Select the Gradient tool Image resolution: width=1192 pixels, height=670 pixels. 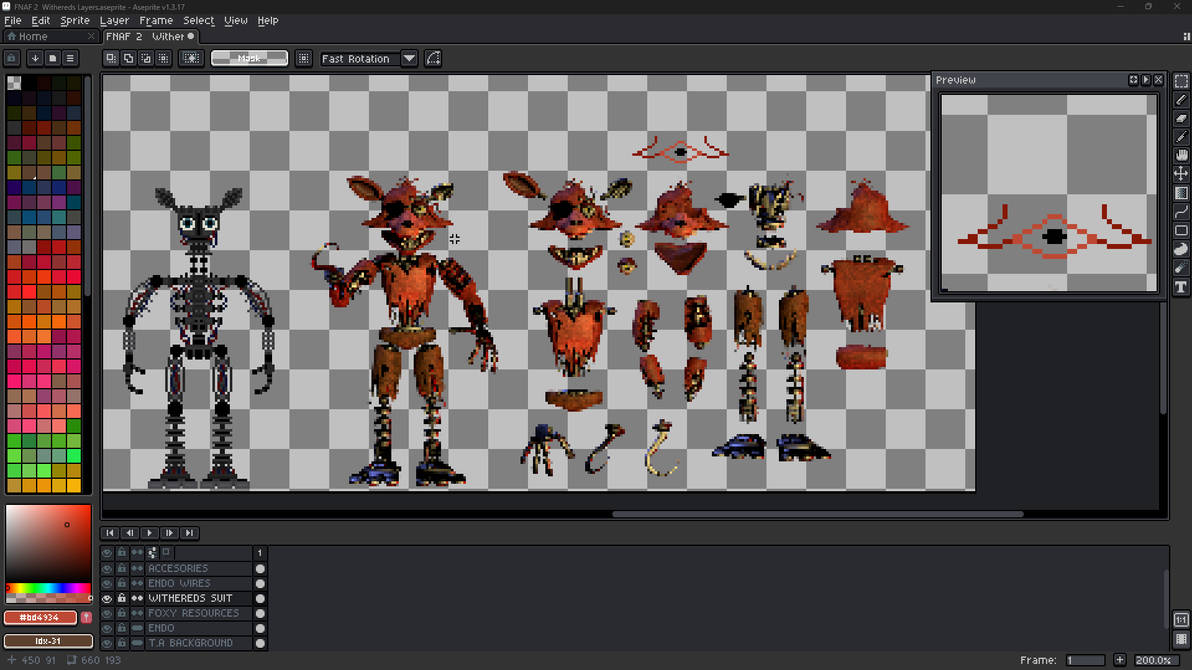tap(1181, 193)
